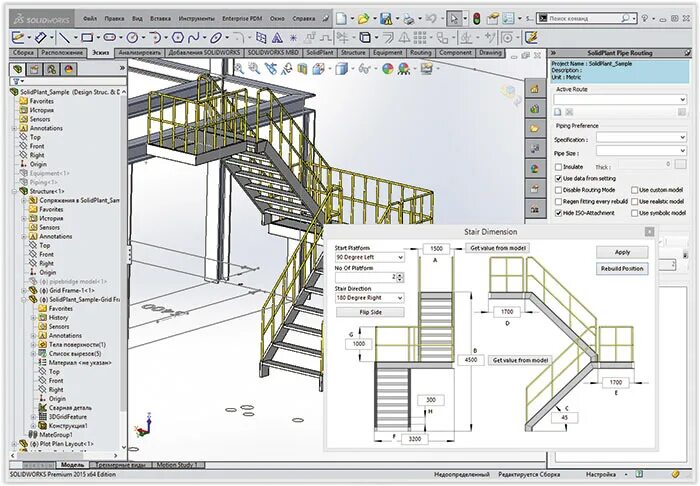
Task: Click the File Explorer folder icon in task pane
Action: pyautogui.click(x=535, y=129)
